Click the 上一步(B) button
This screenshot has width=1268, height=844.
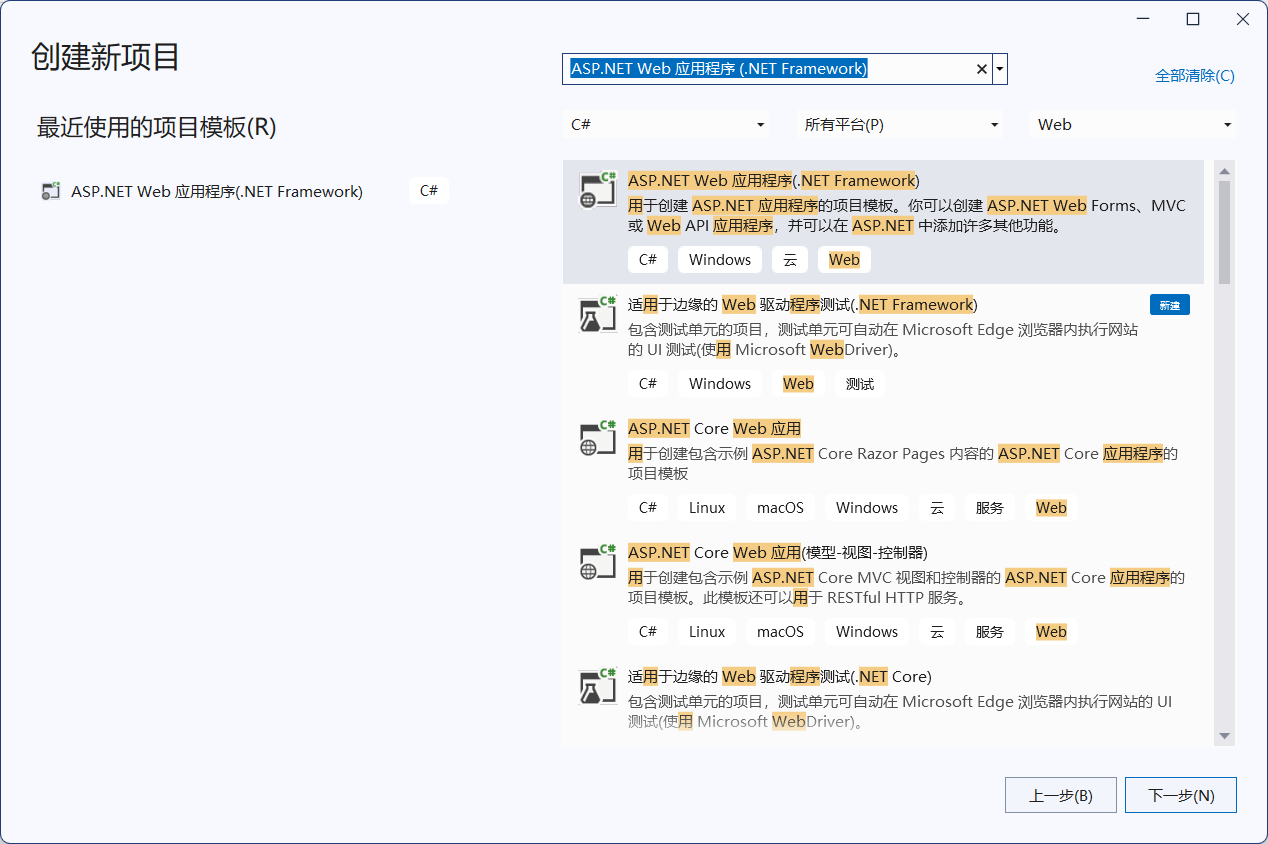pyautogui.click(x=1061, y=796)
